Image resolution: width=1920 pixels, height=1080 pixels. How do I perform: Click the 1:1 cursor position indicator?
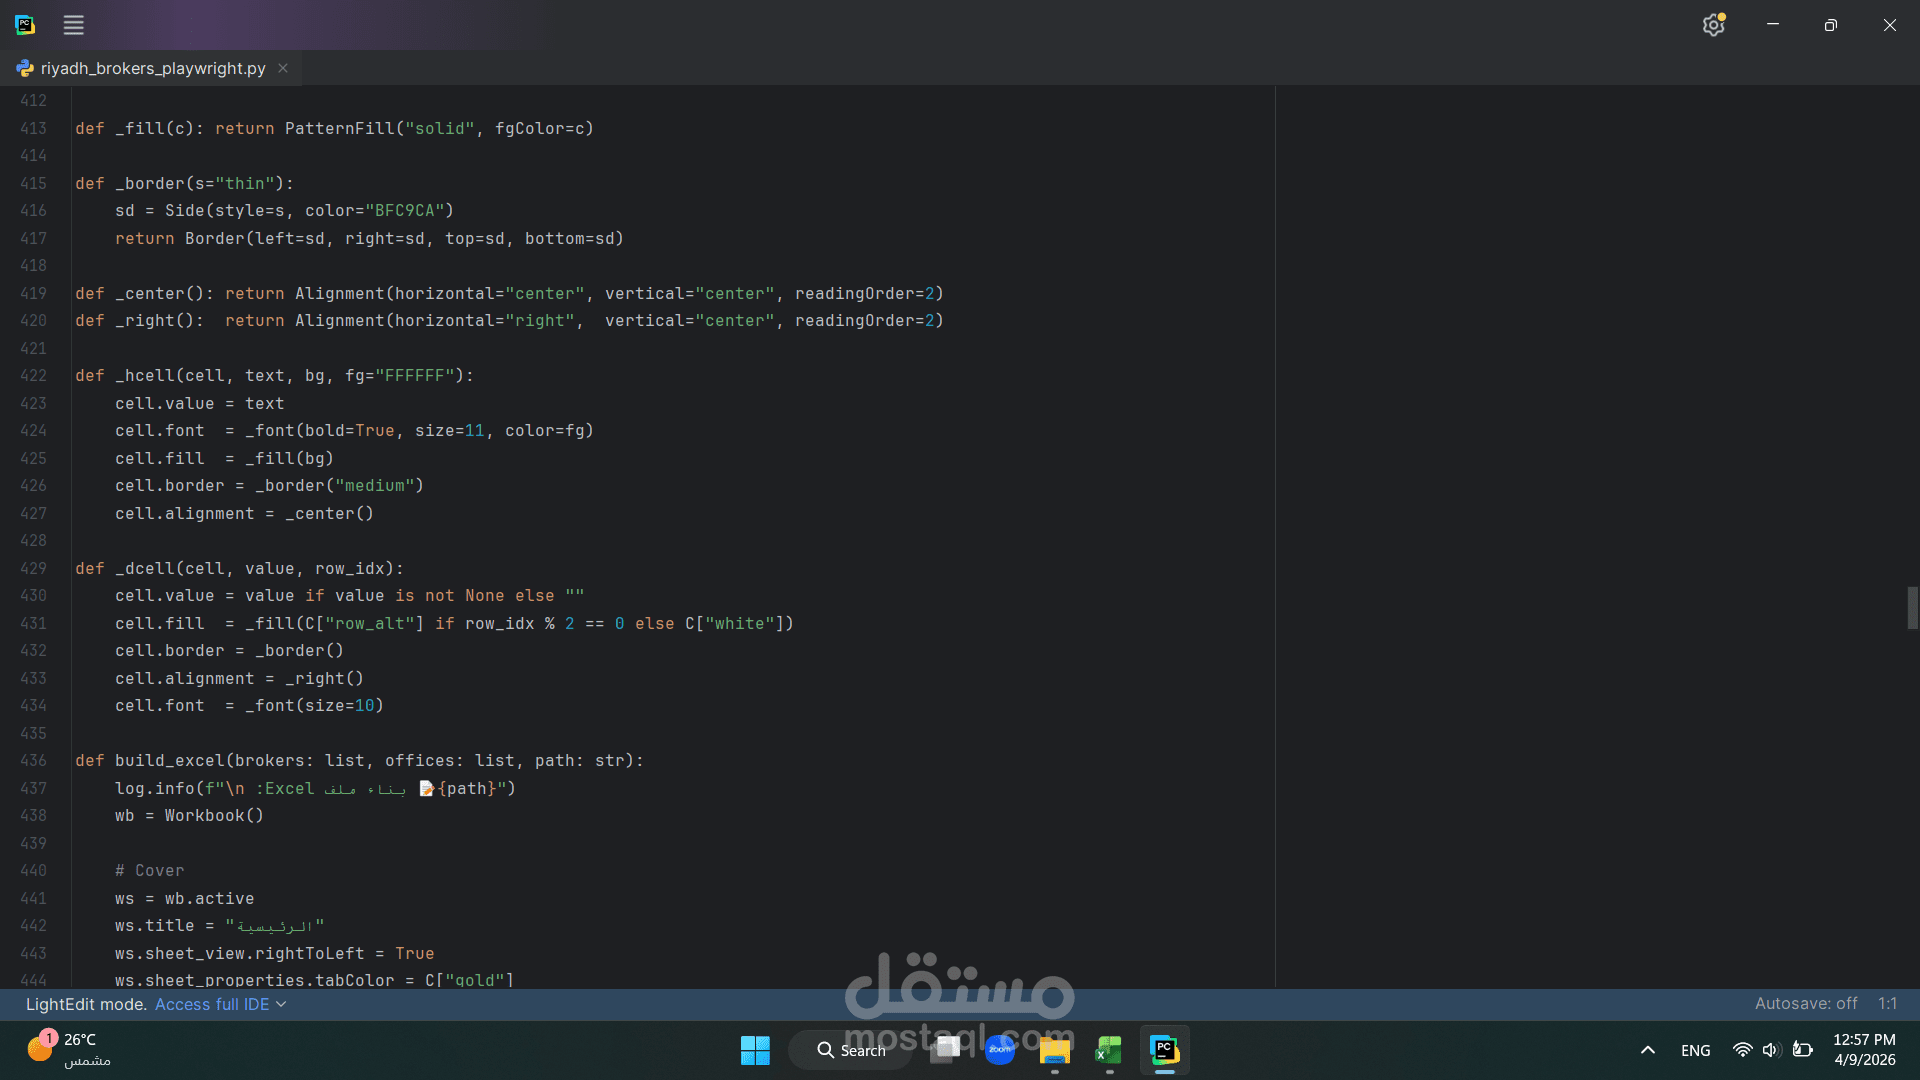[x=1887, y=1003]
